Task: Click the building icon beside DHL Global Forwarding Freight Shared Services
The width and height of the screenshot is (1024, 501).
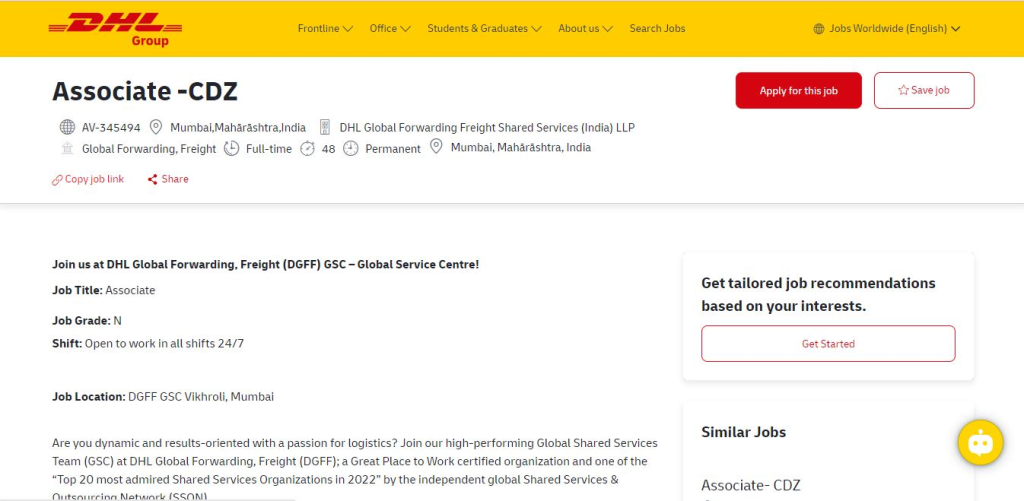Action: 325,127
